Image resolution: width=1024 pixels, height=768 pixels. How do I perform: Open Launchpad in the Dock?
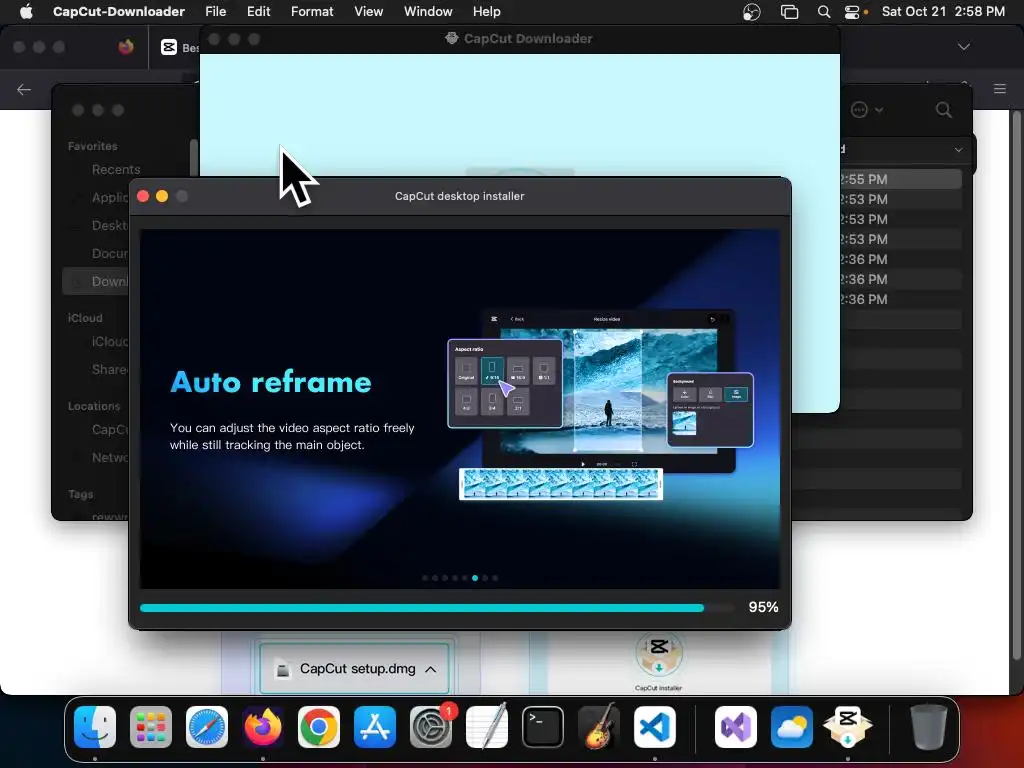(x=151, y=727)
